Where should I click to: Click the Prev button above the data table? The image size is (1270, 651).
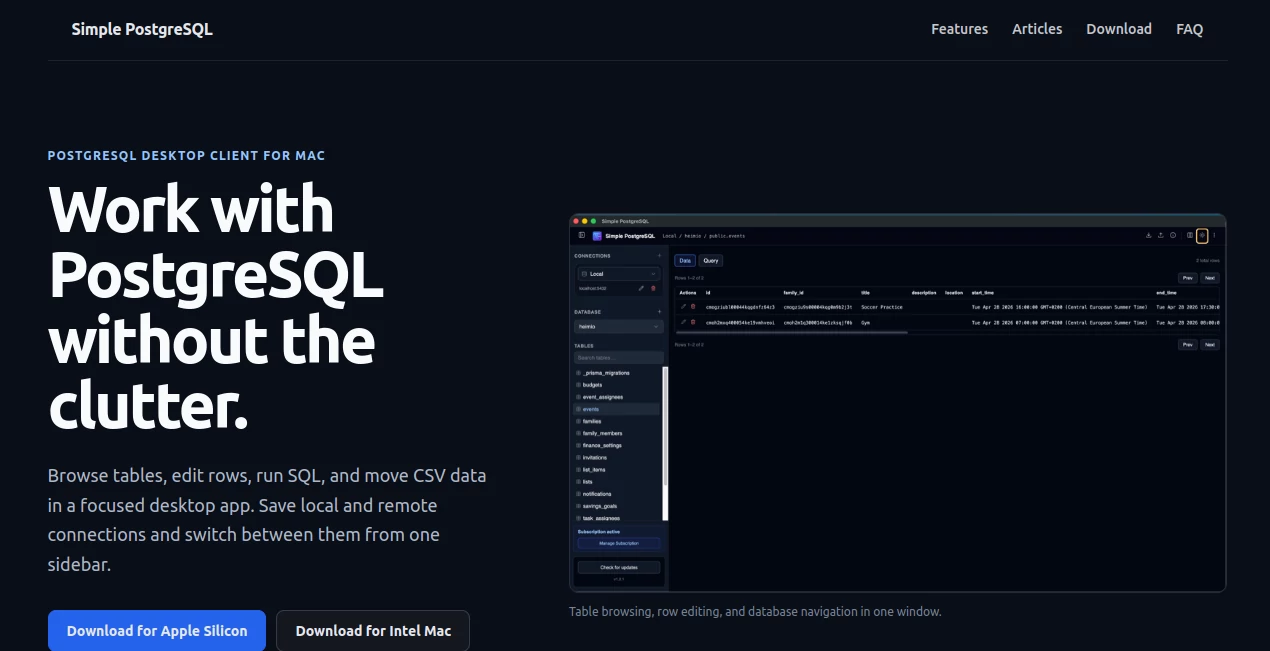click(x=1188, y=278)
